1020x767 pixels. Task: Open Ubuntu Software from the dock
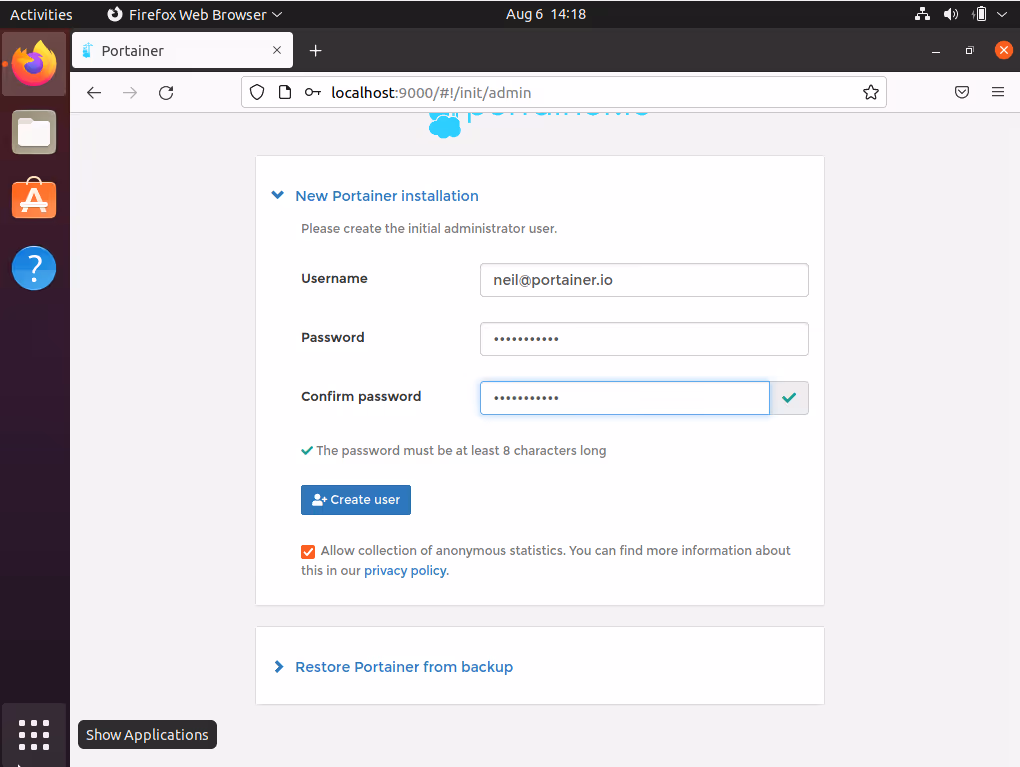[34, 198]
